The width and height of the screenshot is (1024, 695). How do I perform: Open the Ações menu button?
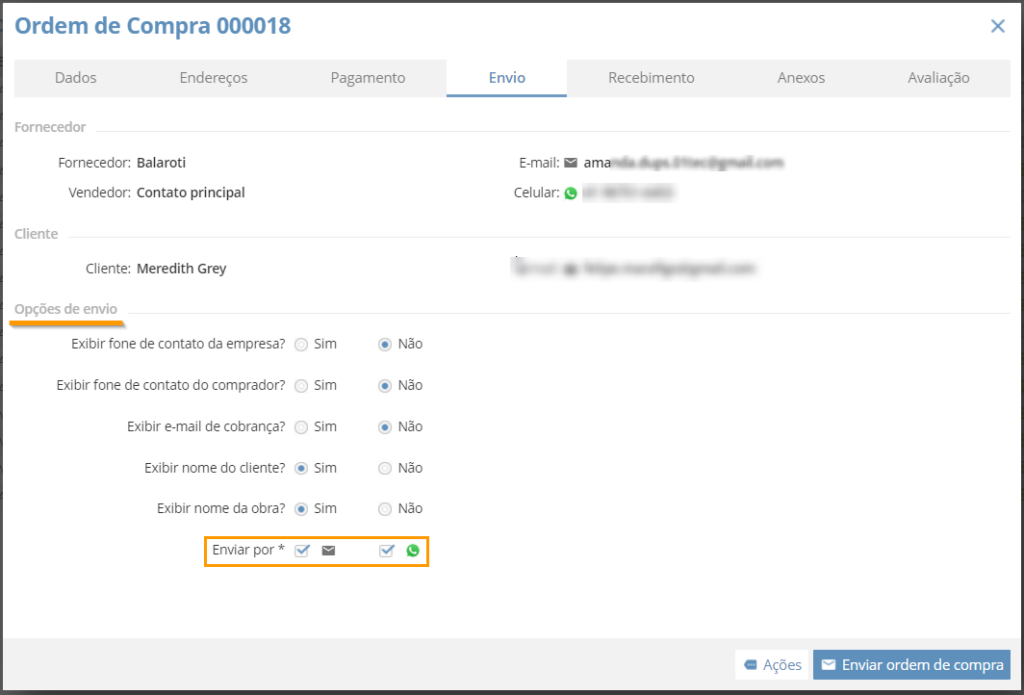772,665
